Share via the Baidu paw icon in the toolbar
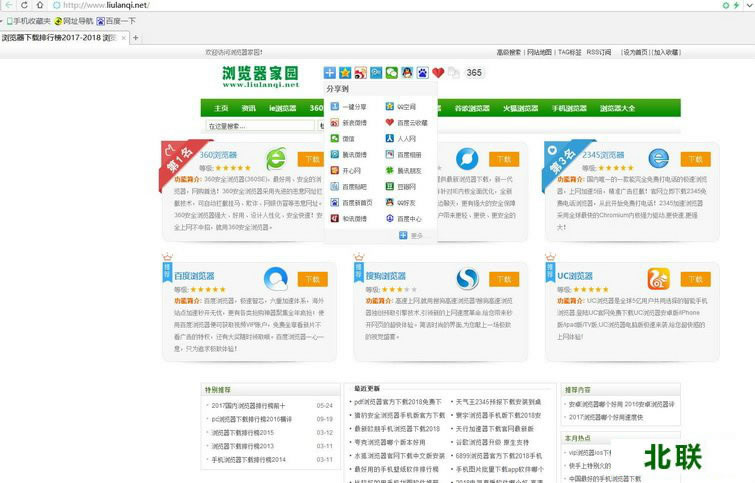Image resolution: width=755 pixels, height=483 pixels. click(422, 73)
